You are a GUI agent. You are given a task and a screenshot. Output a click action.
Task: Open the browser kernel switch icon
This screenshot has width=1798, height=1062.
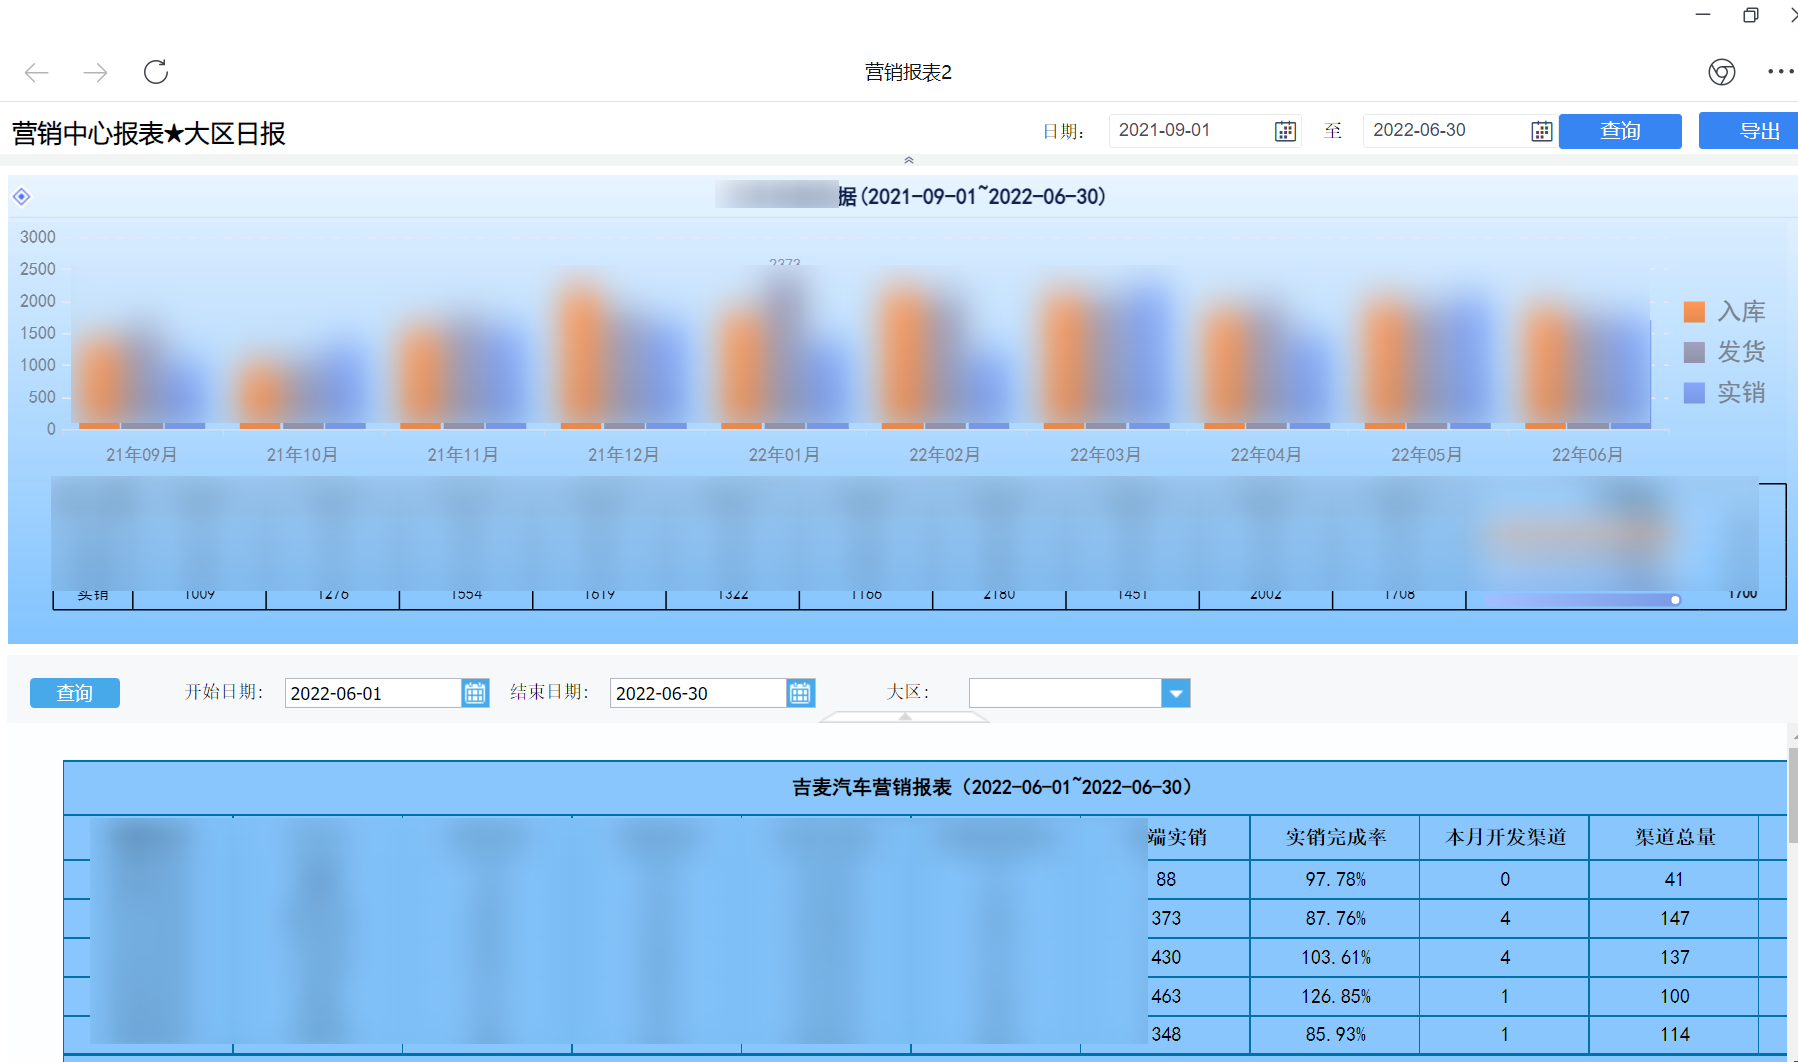(x=1721, y=72)
